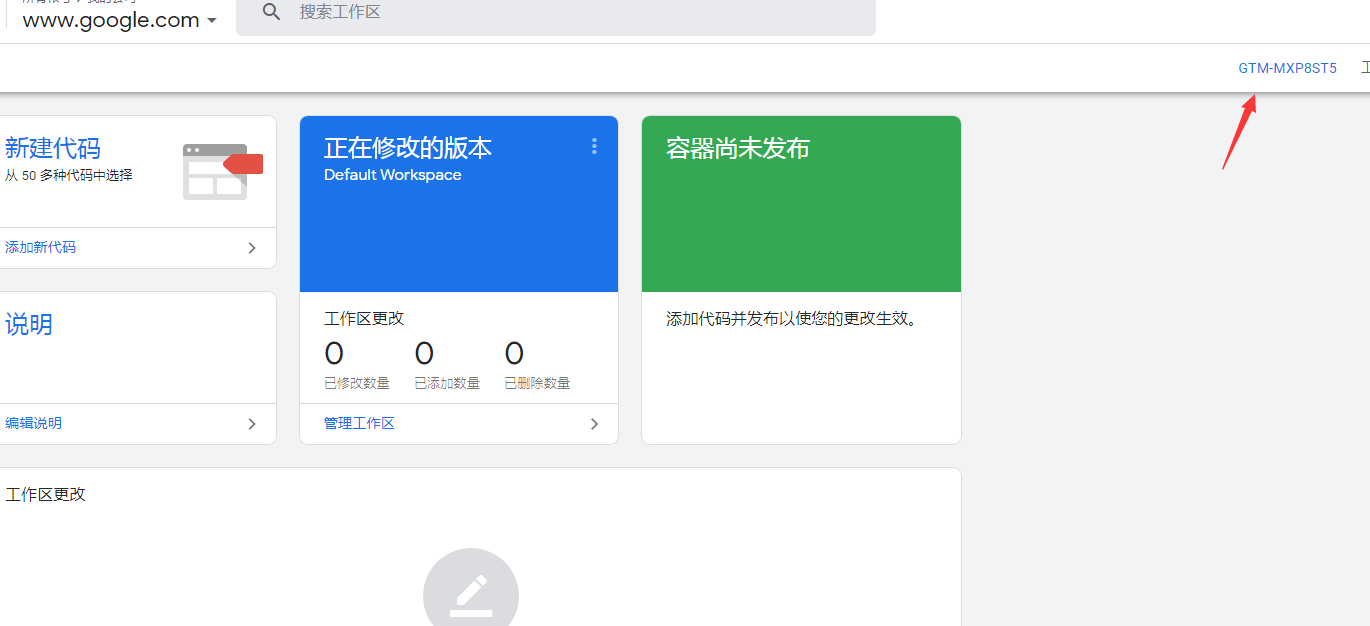The image size is (1370, 626).
Task: Click the 新建代码 heading
Action: point(52,148)
